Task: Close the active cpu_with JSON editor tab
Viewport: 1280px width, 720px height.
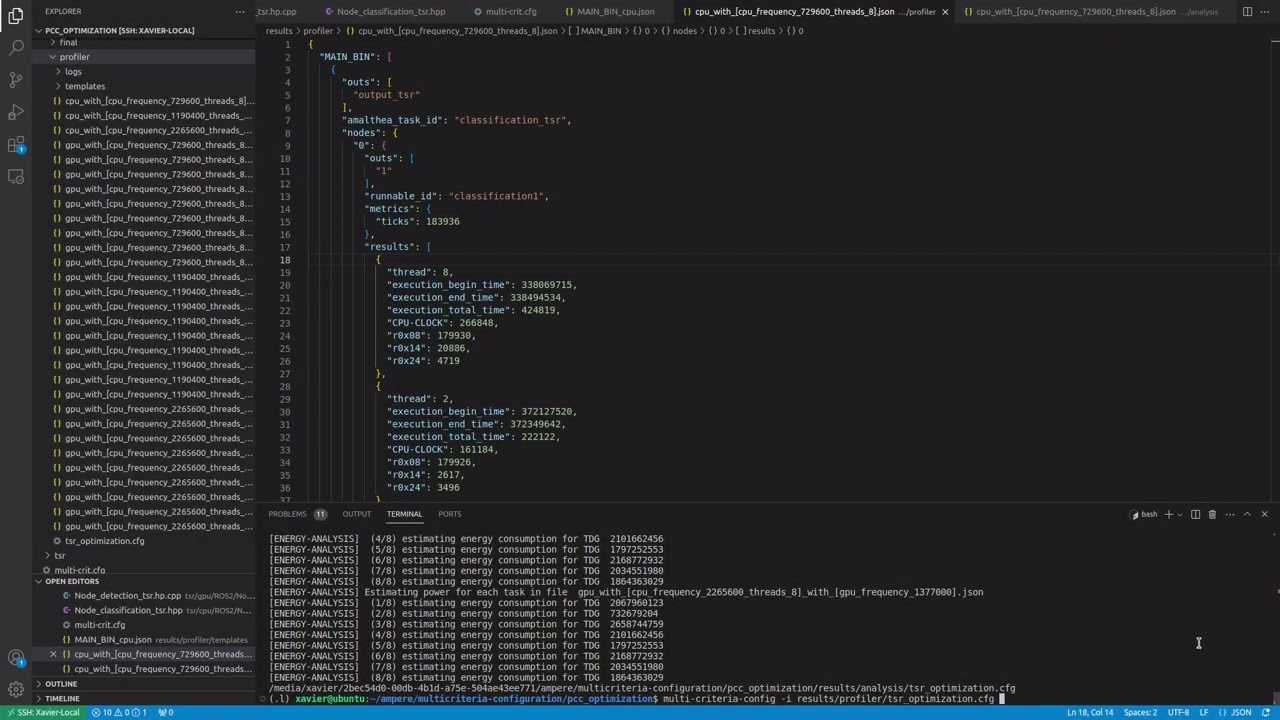Action: tap(945, 12)
